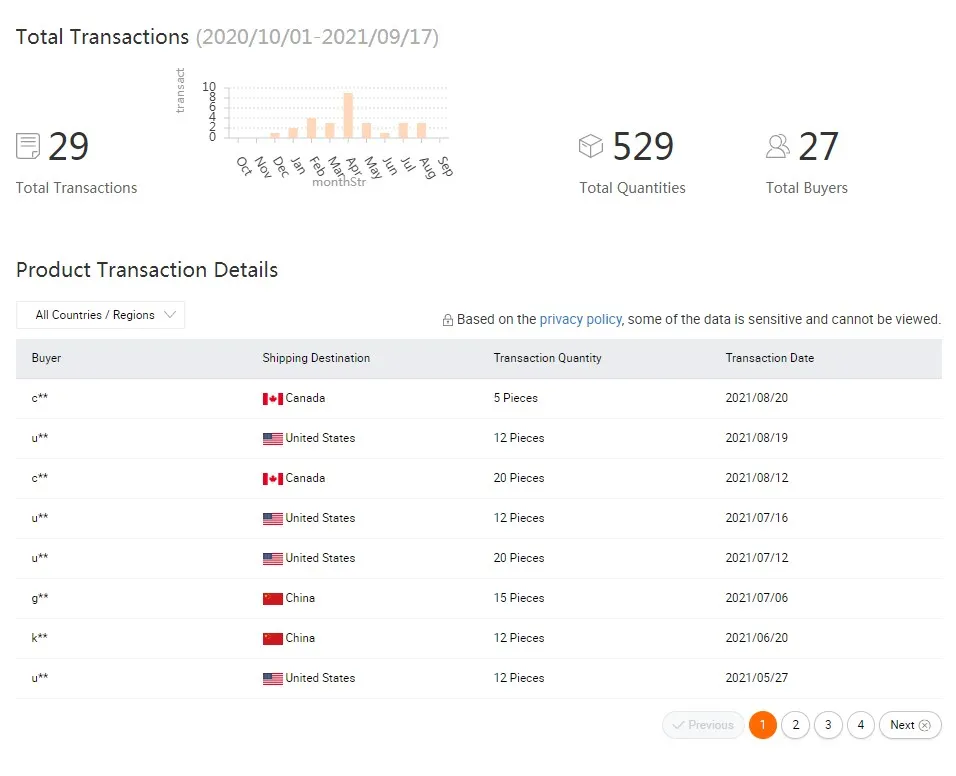Click the United States flag for 2021/08/19
The image size is (956, 776).
tap(272, 438)
